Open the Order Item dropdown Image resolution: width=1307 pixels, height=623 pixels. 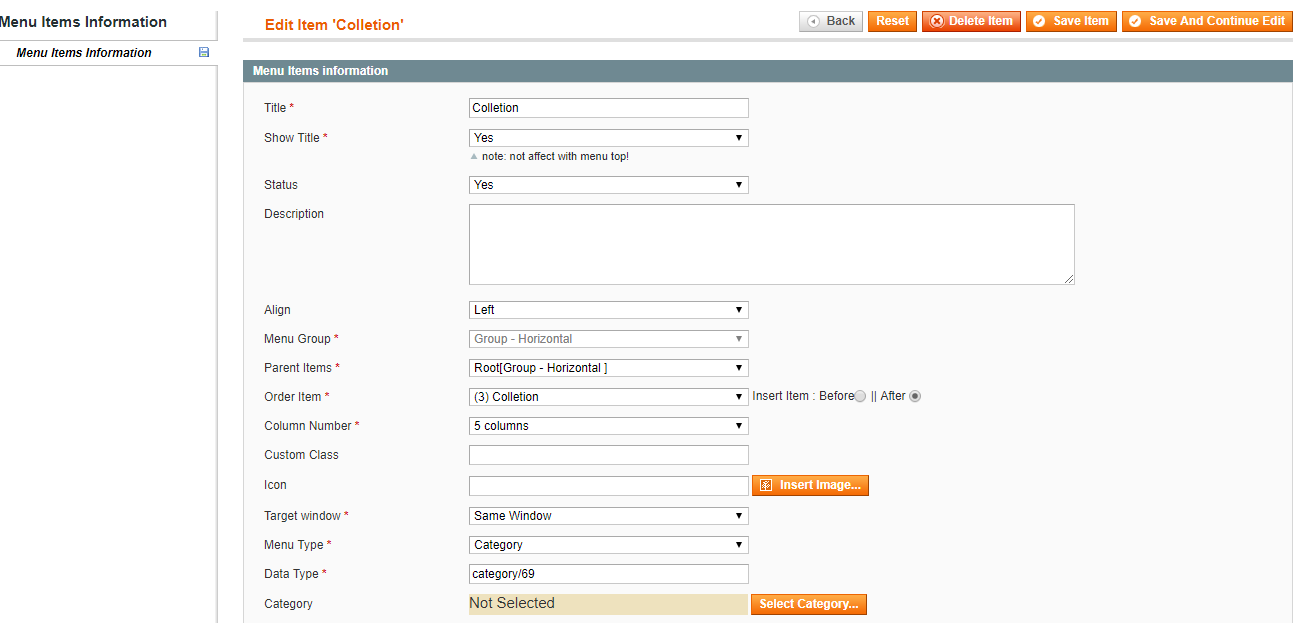click(x=609, y=397)
